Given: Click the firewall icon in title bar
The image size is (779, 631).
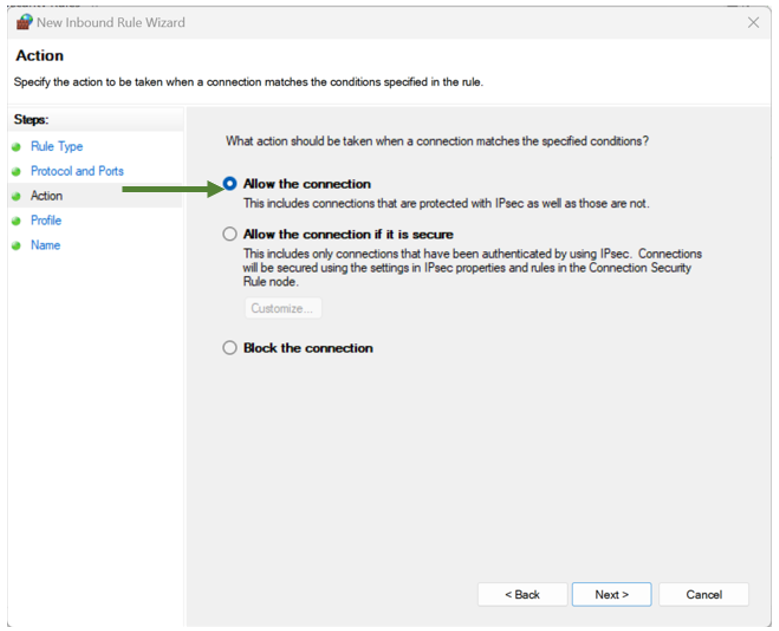Looking at the screenshot, I should (24, 22).
